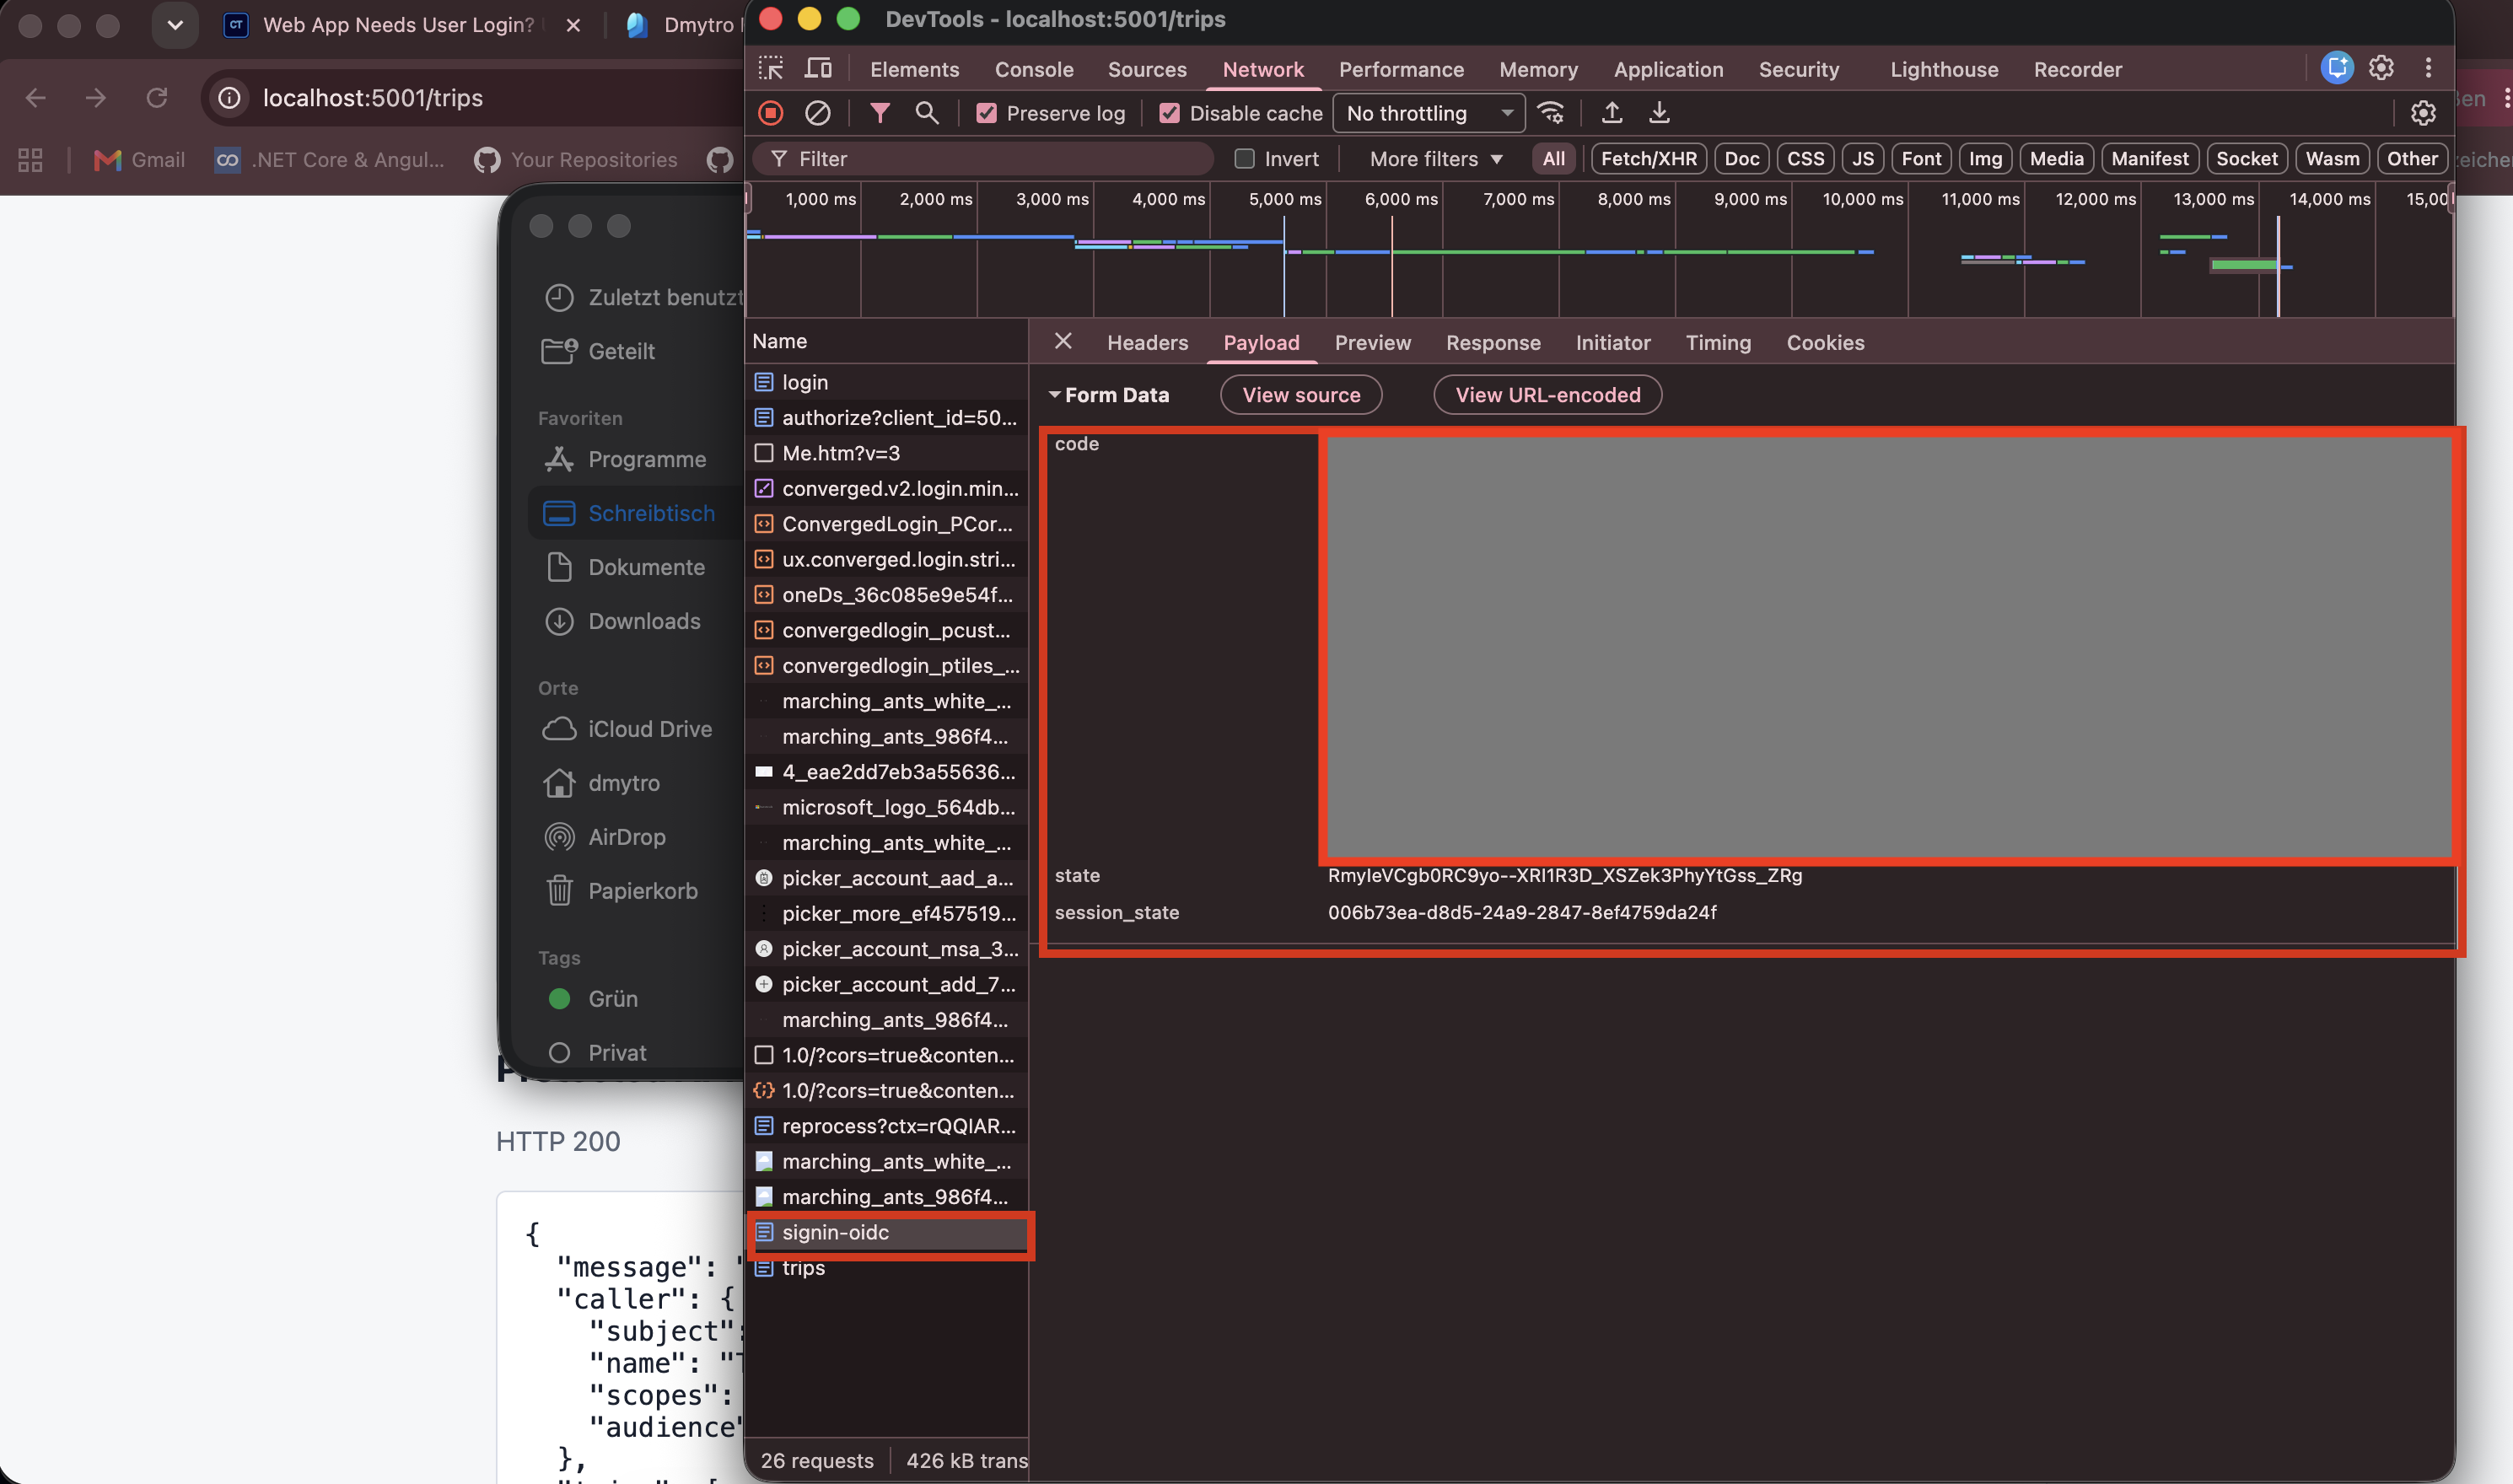This screenshot has width=2513, height=1484.
Task: Click the funnel filter icon
Action: [879, 113]
